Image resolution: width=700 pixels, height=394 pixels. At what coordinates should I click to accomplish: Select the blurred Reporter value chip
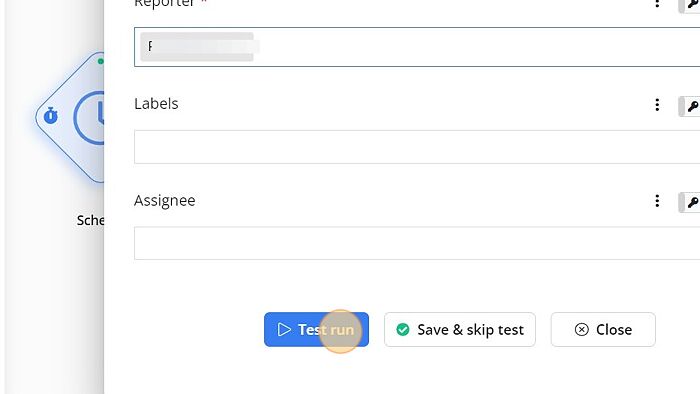point(197,46)
